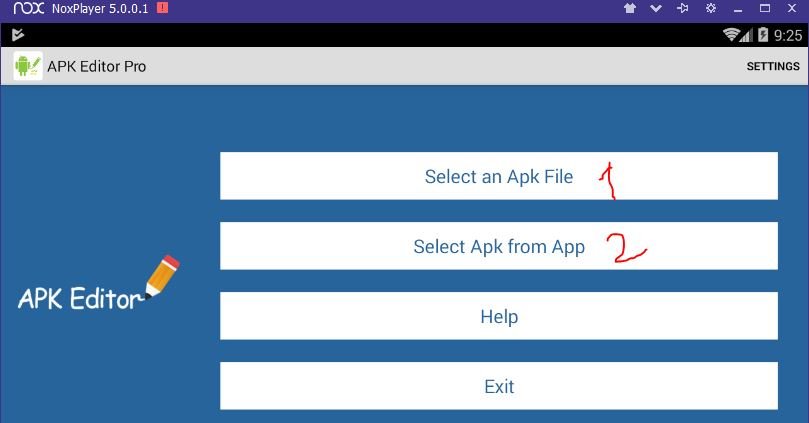
Task: Click the notification icon in status bar
Action: (18, 35)
